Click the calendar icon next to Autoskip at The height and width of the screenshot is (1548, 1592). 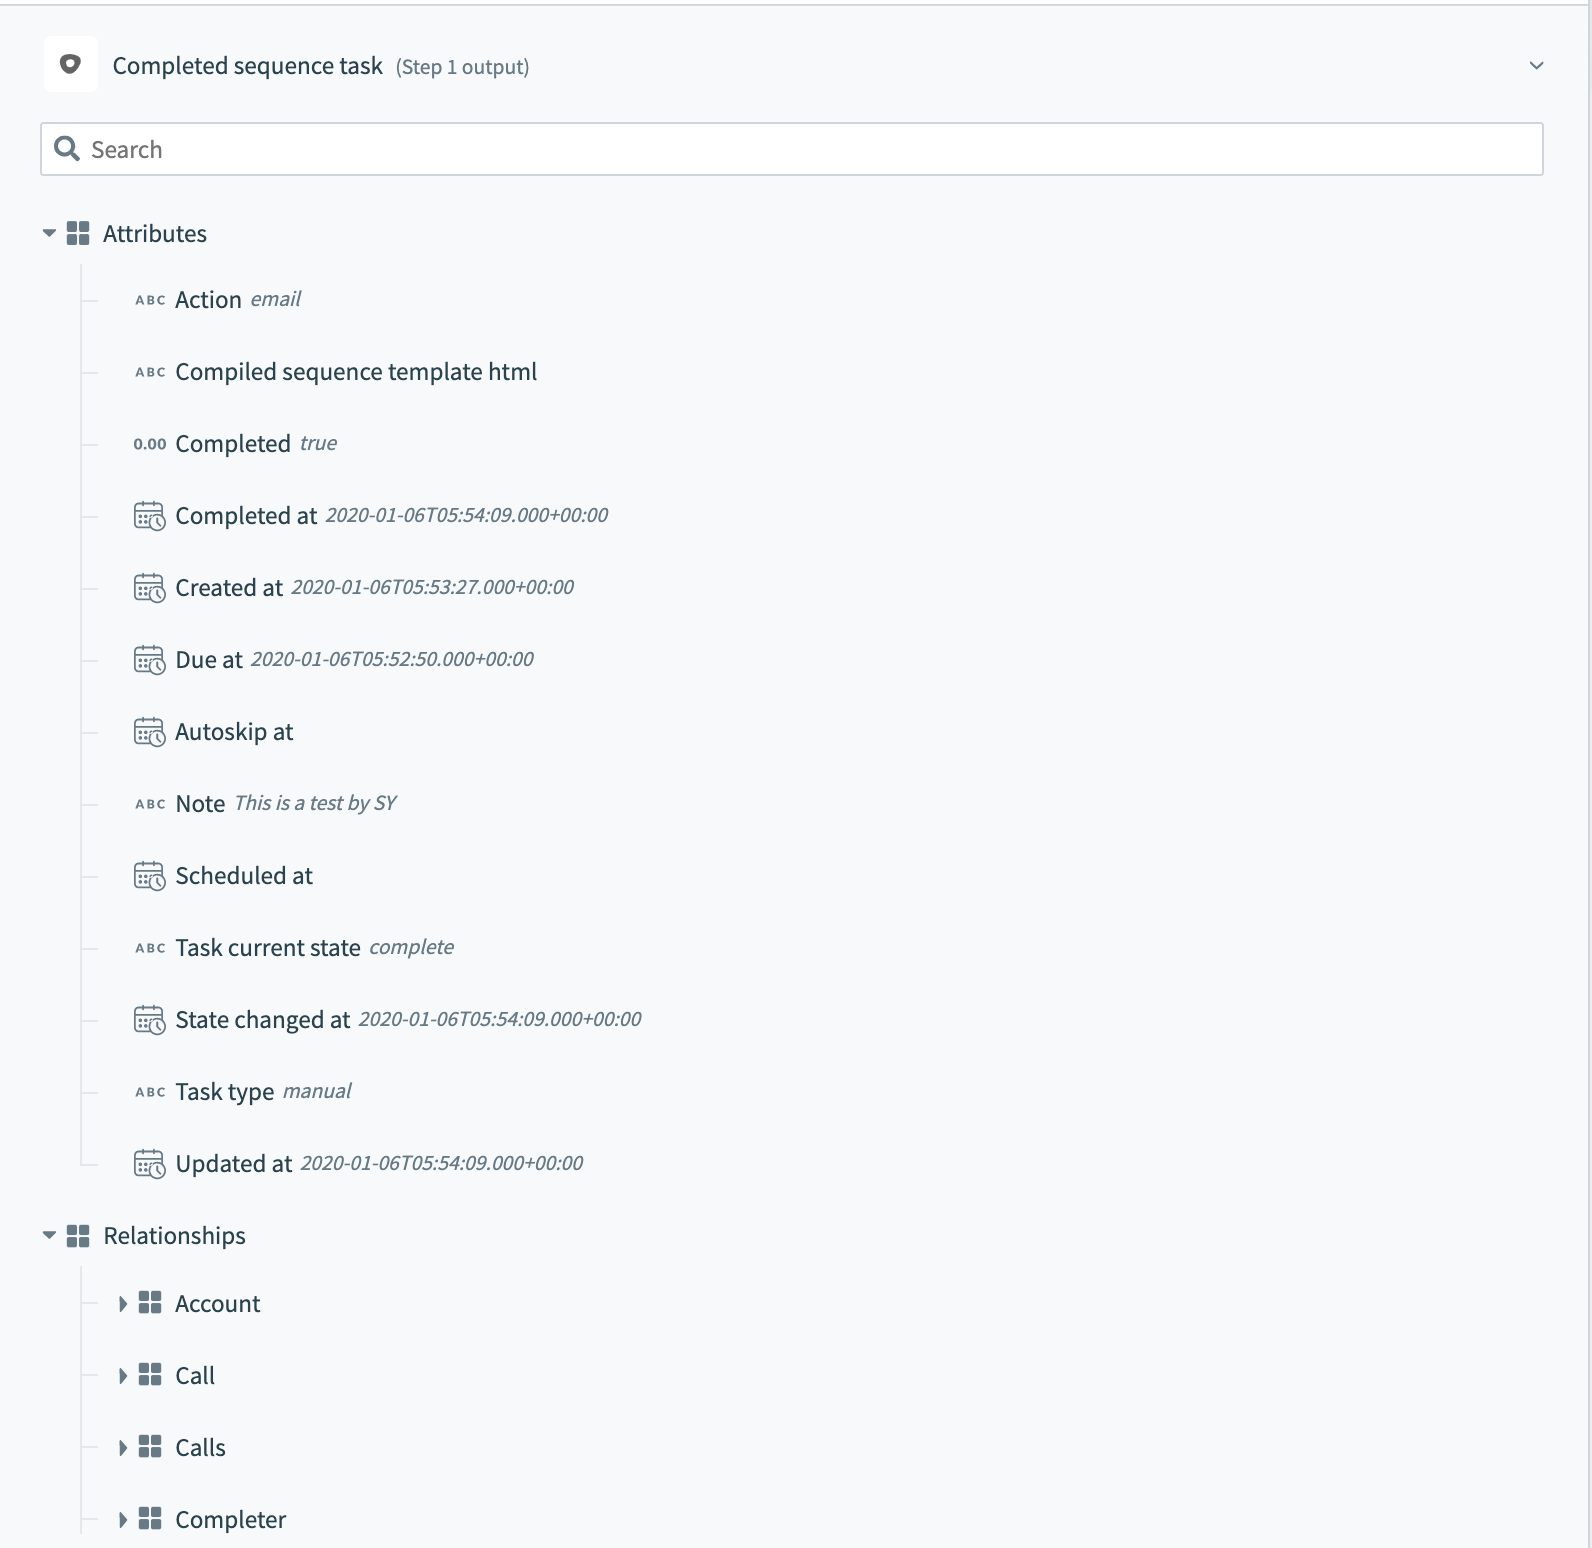(x=149, y=733)
